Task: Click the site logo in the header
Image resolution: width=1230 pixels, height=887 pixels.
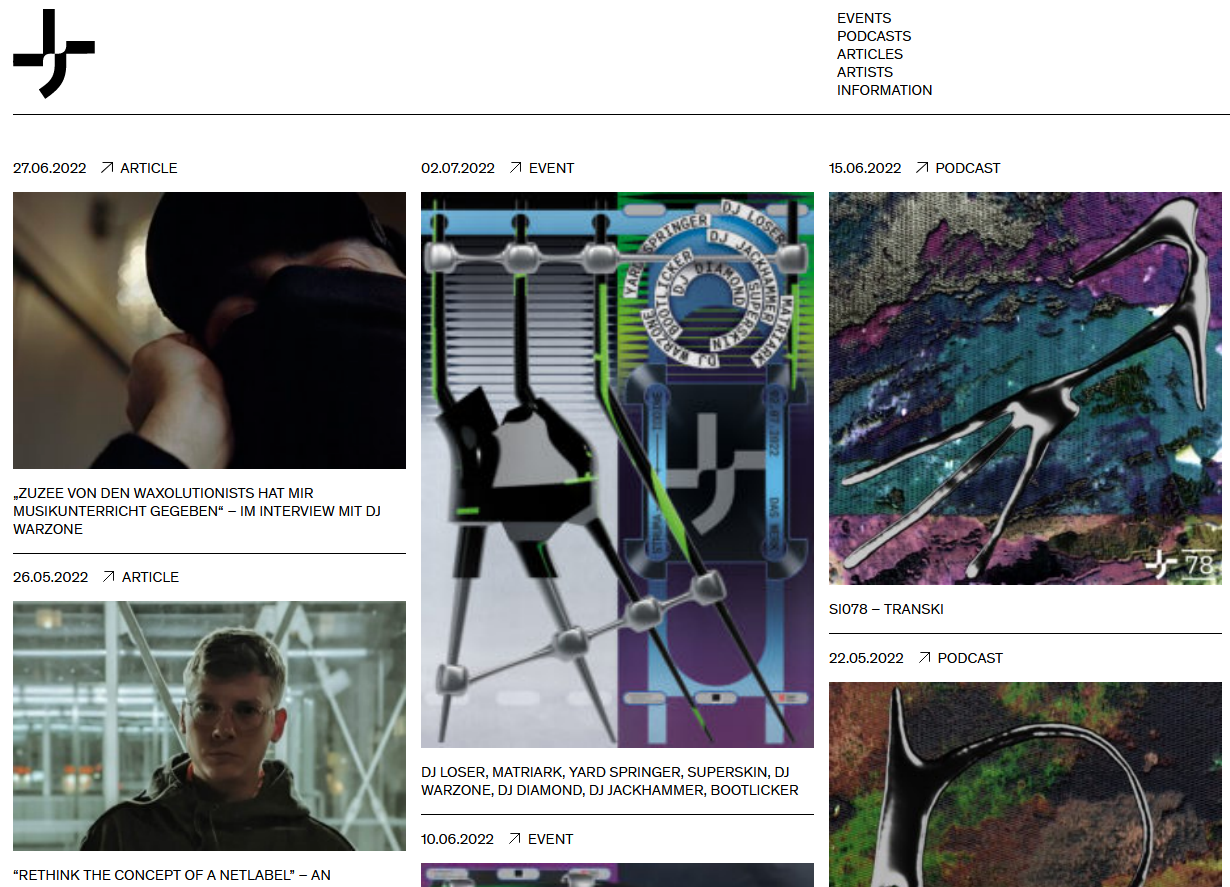Action: click(54, 54)
